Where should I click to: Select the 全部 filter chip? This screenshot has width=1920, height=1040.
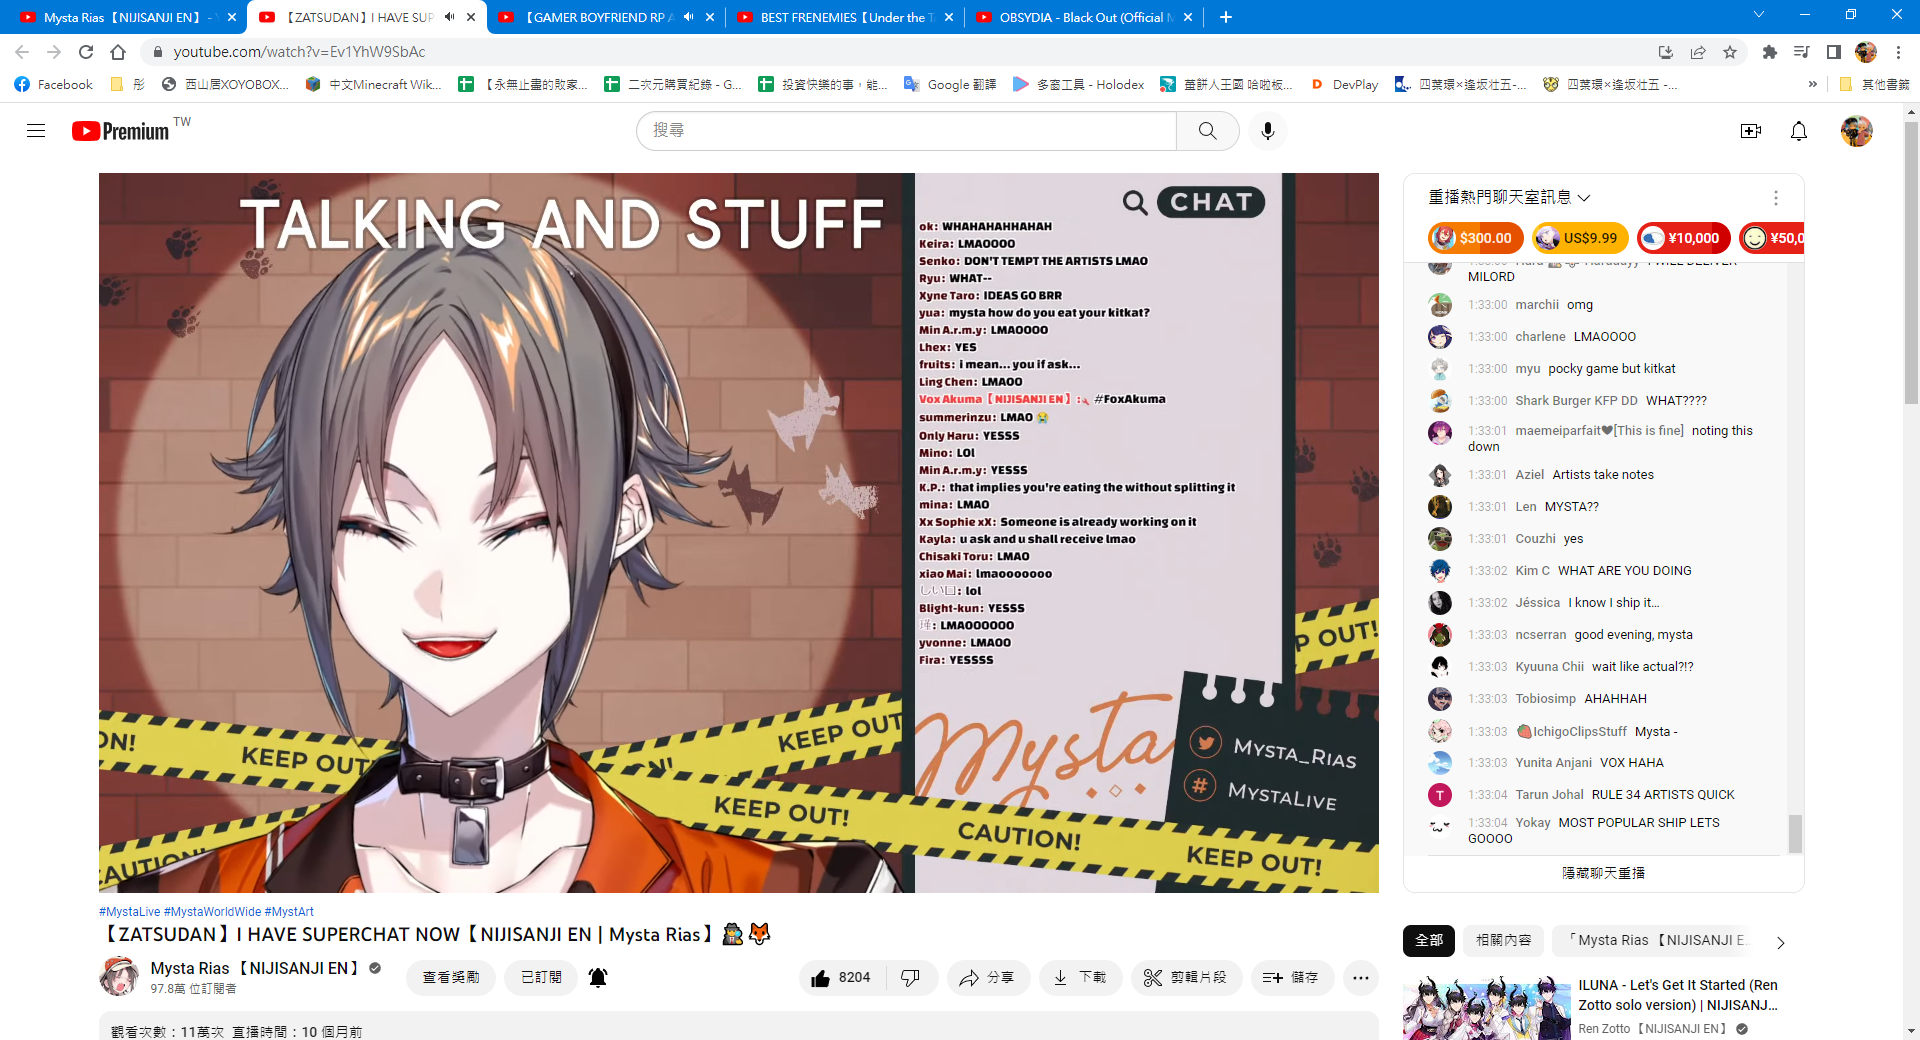1429,941
